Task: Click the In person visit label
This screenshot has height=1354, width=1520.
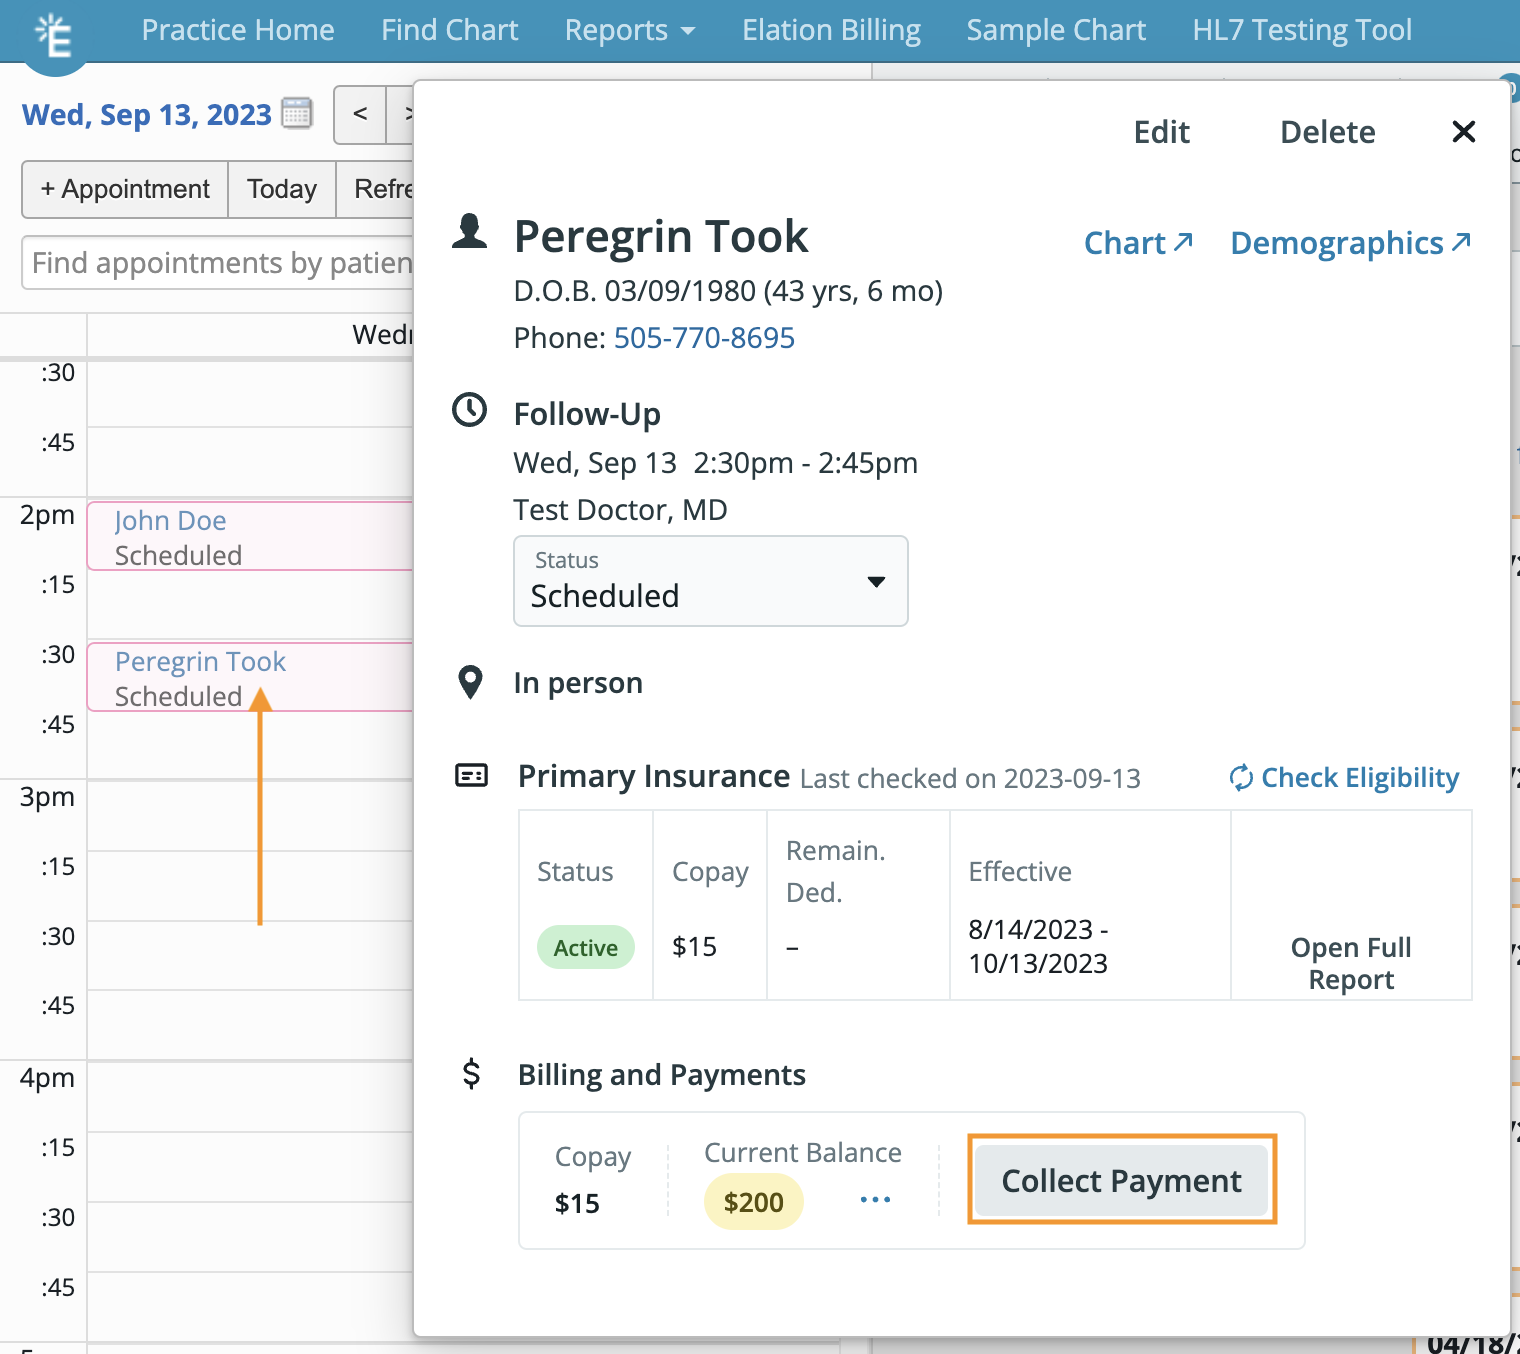Action: pos(578,683)
